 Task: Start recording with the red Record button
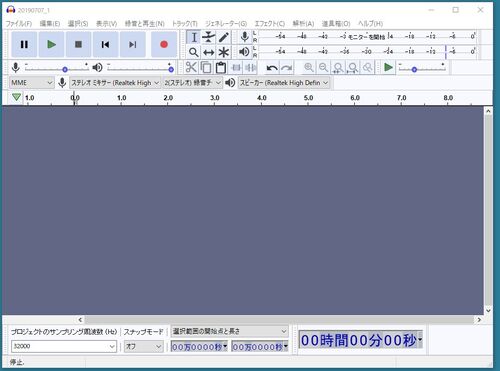[164, 44]
